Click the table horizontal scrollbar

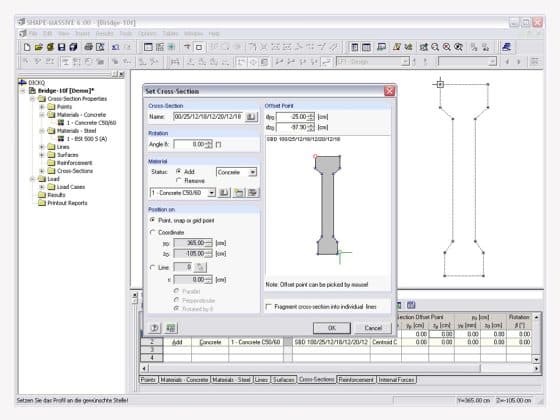click(x=314, y=368)
